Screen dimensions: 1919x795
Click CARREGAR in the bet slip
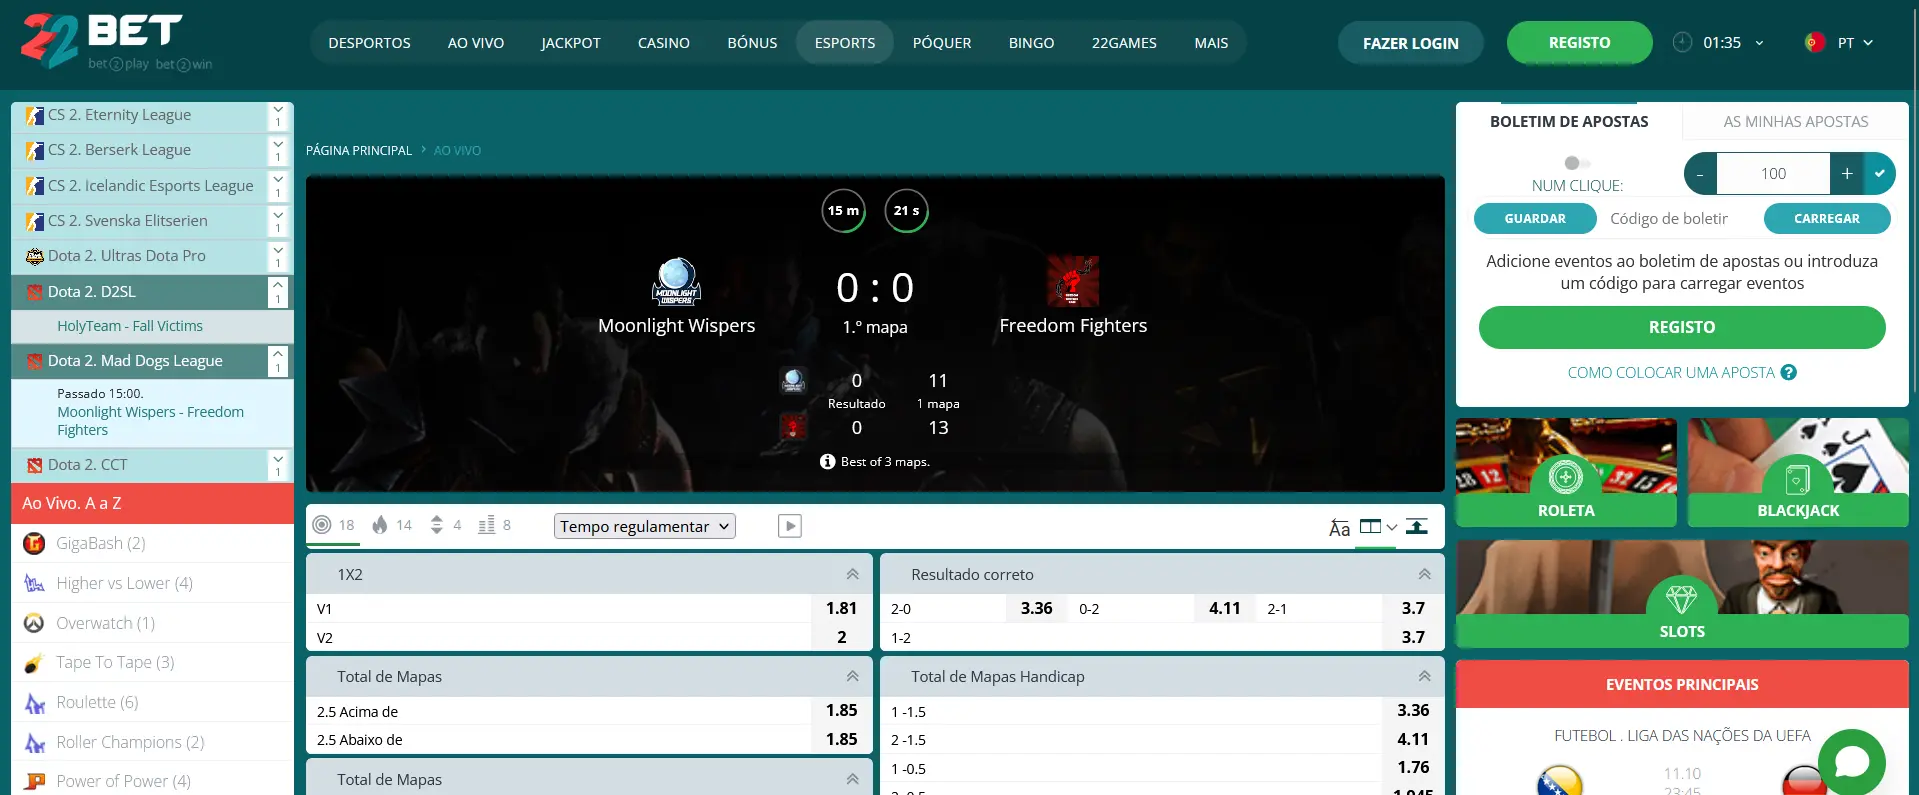1827,218
